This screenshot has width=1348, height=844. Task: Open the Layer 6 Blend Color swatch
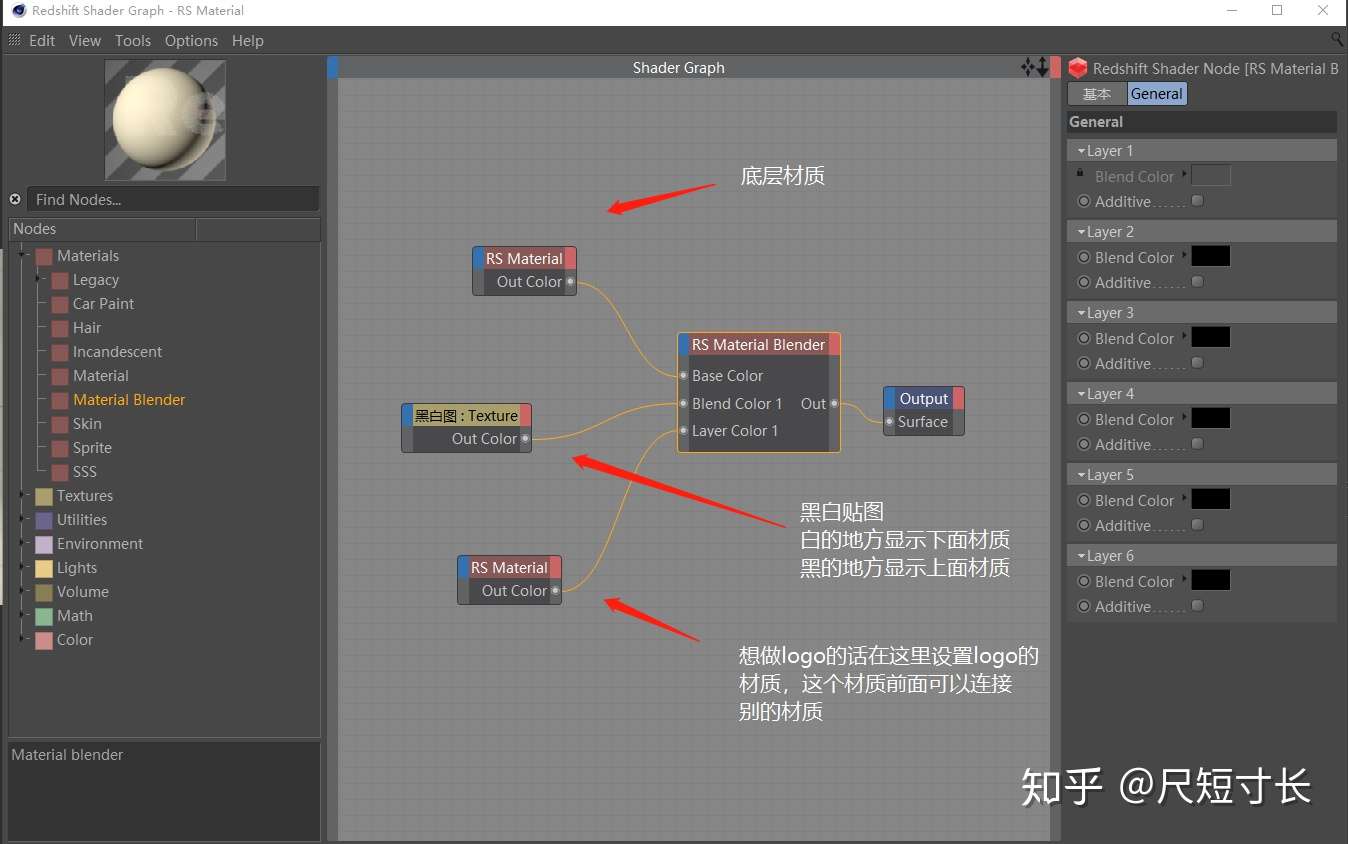click(1211, 581)
